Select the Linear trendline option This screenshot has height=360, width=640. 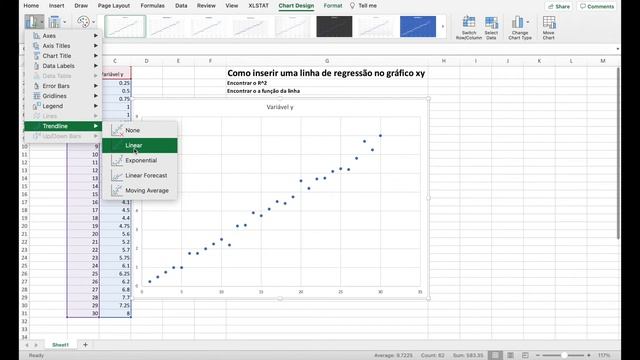(x=140, y=145)
